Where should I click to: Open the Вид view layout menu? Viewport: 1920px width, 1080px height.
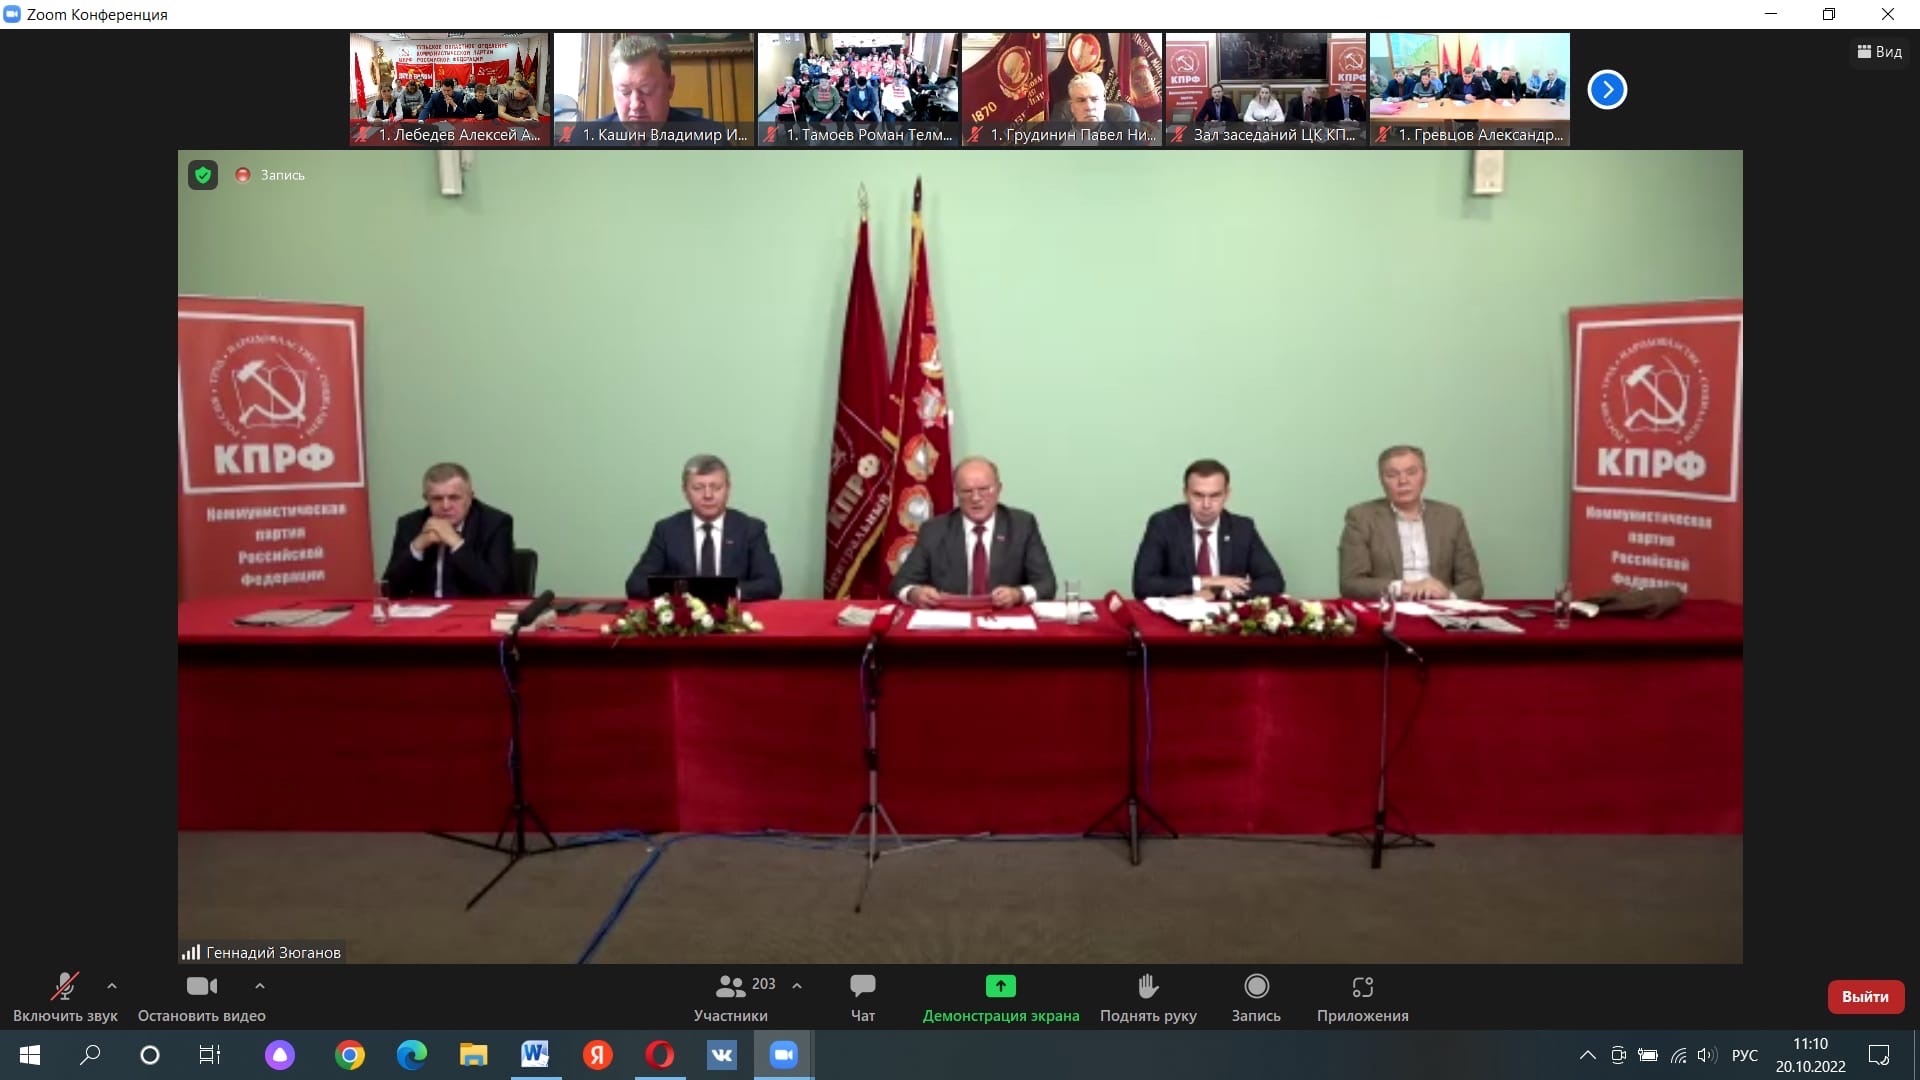[1880, 52]
